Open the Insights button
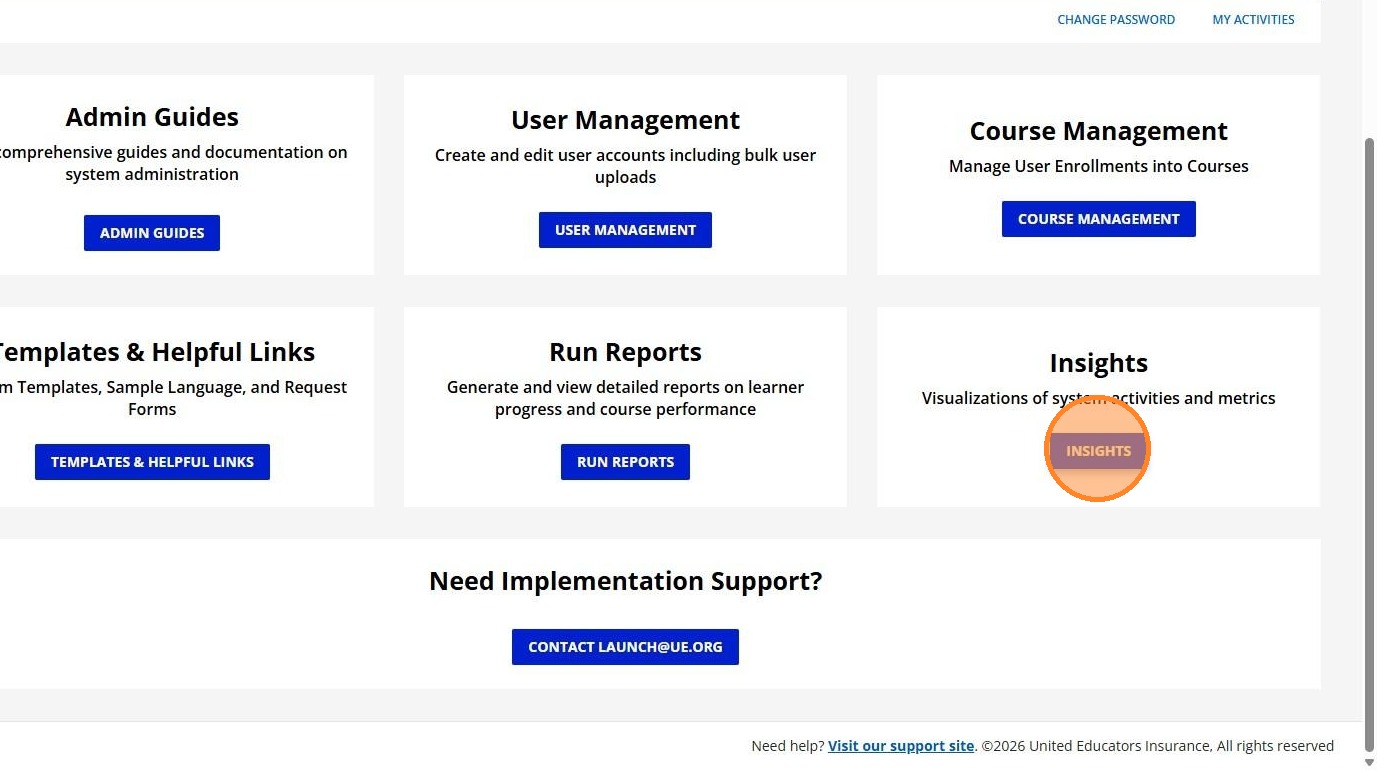Screen dimensions: 1377x770 click(x=1098, y=451)
